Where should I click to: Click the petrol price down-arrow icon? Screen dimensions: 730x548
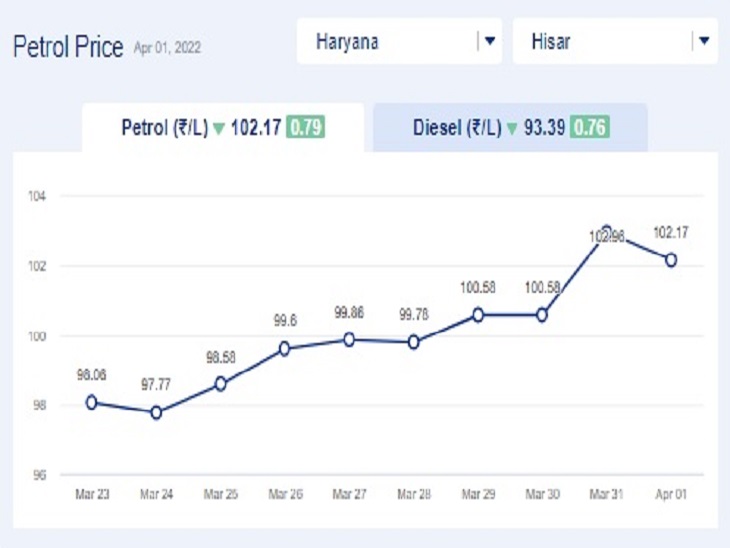(x=219, y=129)
